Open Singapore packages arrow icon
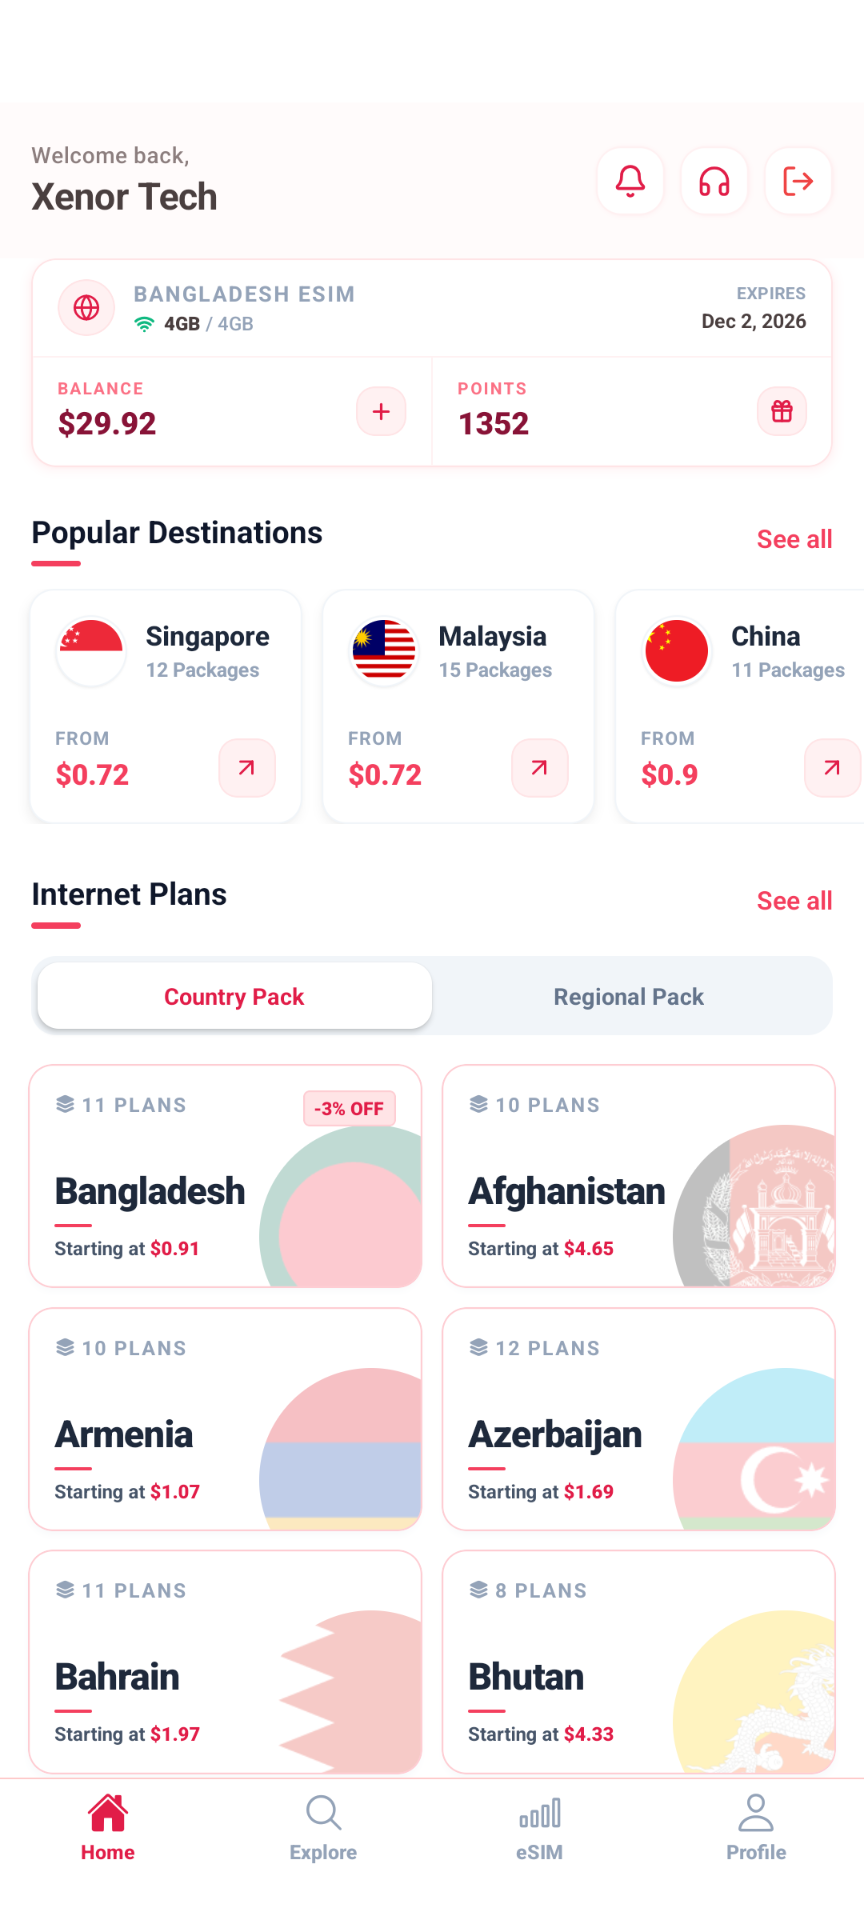 click(247, 768)
